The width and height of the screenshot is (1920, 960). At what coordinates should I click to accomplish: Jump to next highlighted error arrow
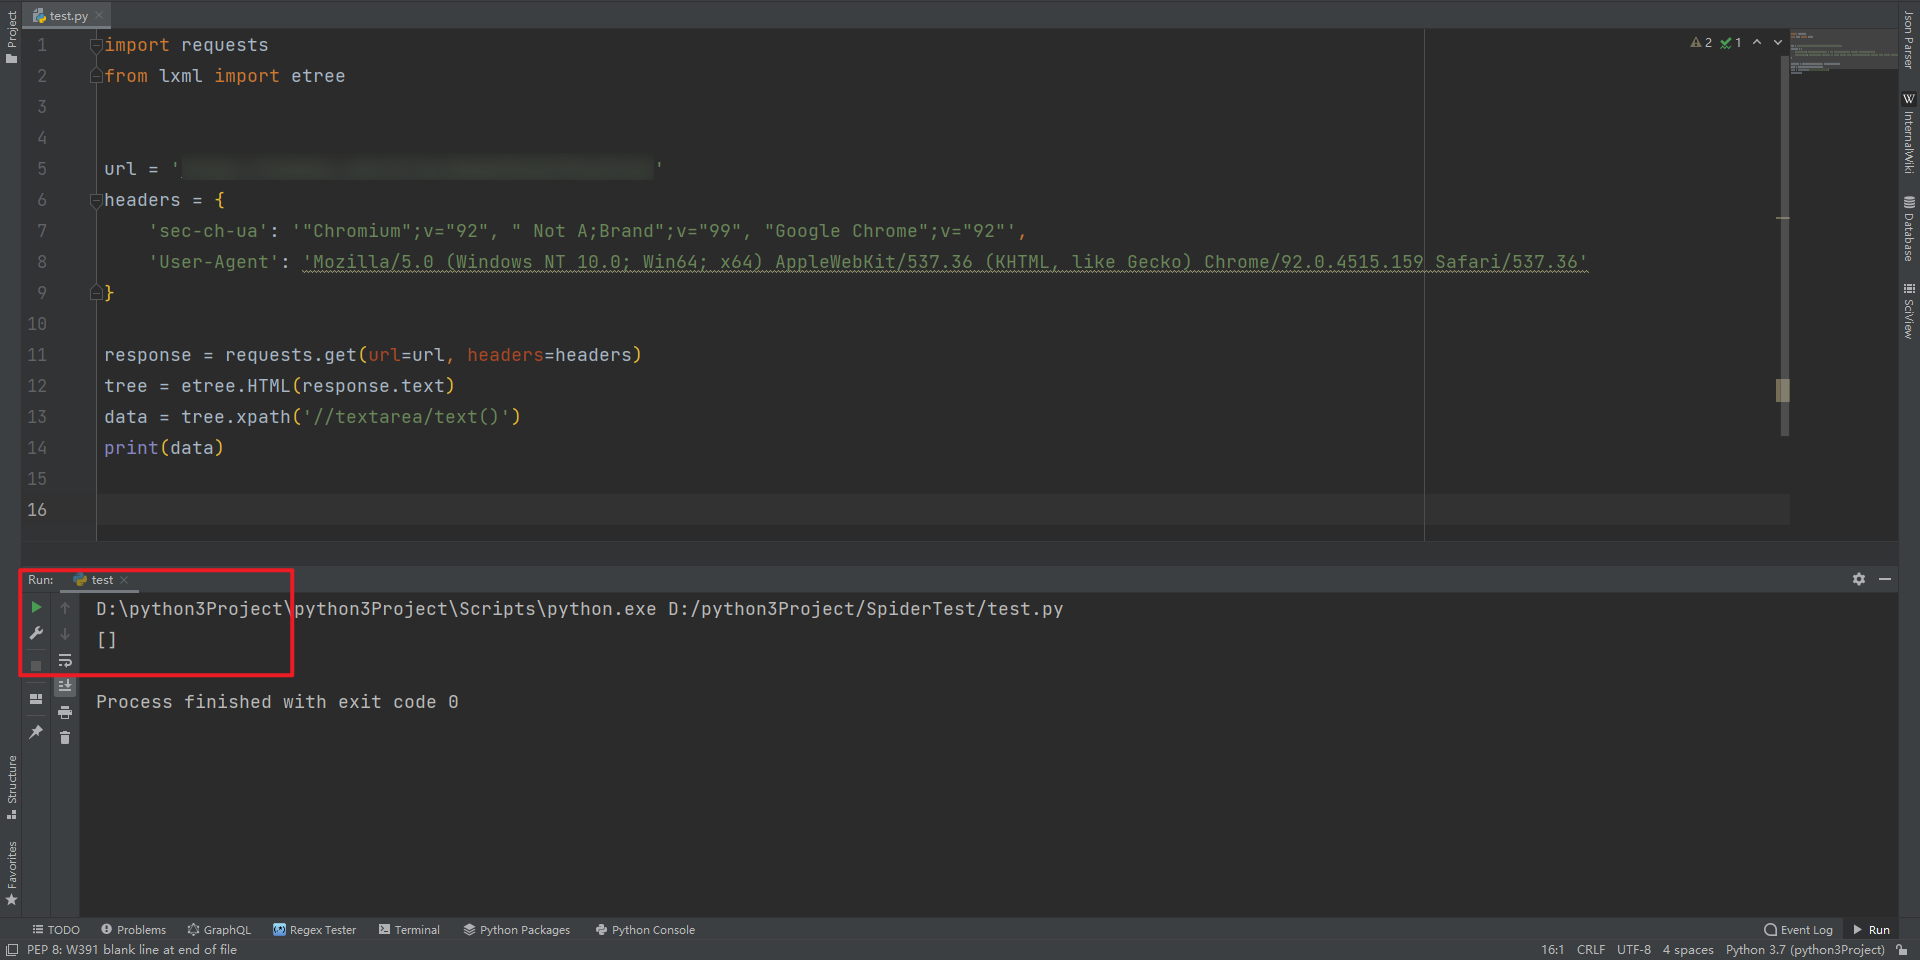pyautogui.click(x=1778, y=42)
